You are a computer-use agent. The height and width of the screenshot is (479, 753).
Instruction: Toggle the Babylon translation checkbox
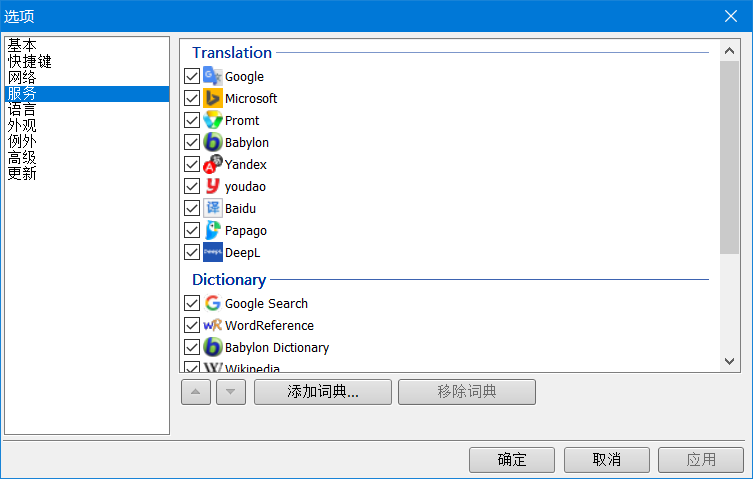(x=192, y=142)
